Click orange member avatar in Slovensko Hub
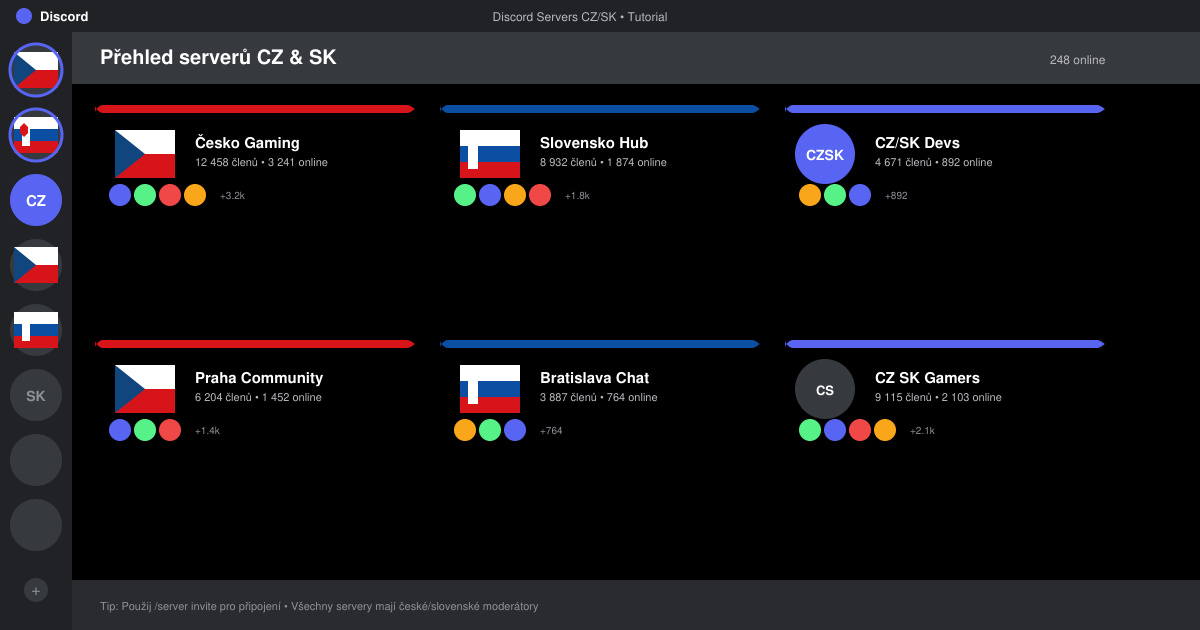Screen dimensions: 1200x630 pos(515,195)
